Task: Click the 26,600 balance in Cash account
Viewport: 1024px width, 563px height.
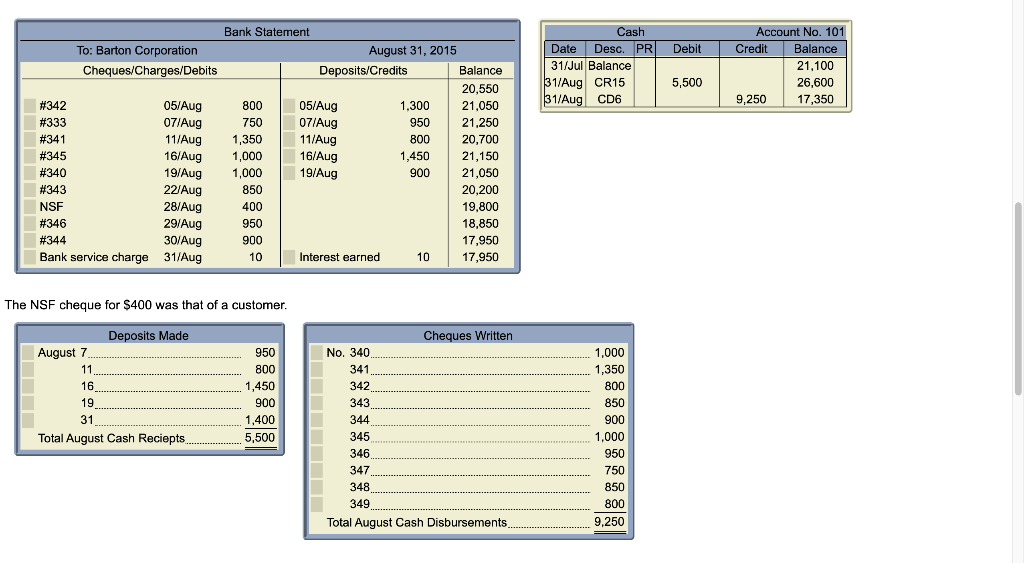Action: [815, 83]
